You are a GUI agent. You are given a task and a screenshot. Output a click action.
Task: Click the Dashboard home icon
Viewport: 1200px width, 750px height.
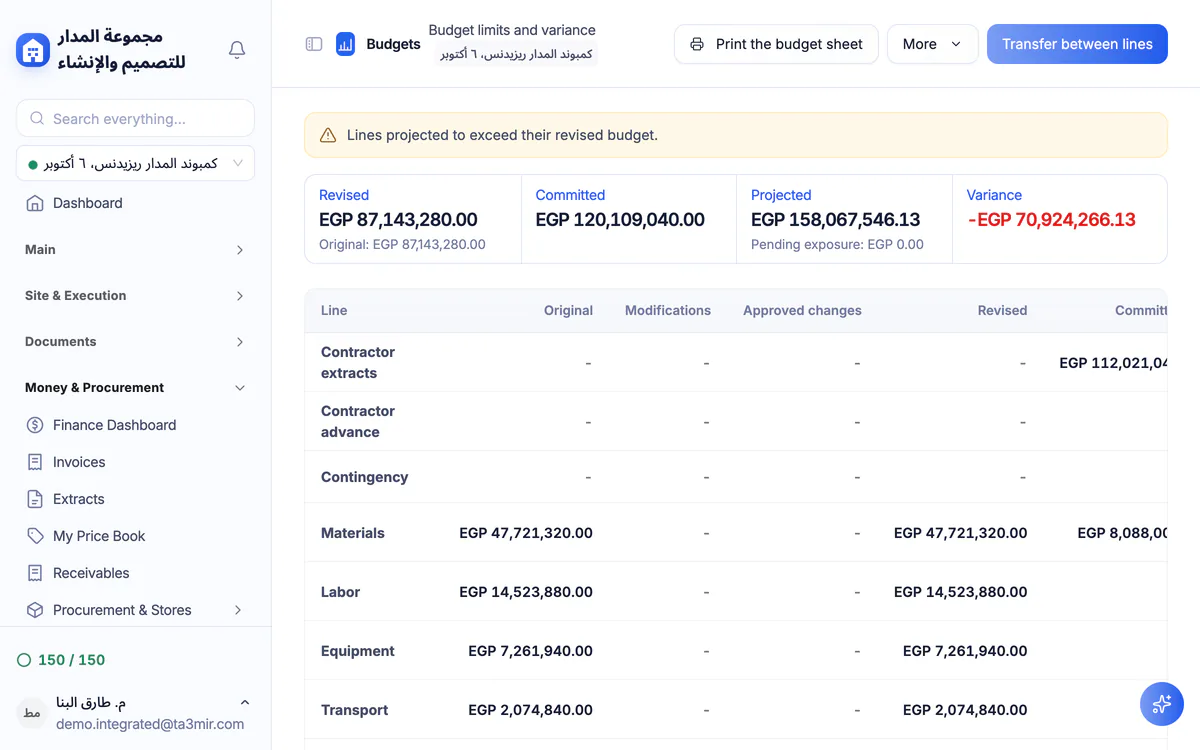point(35,203)
